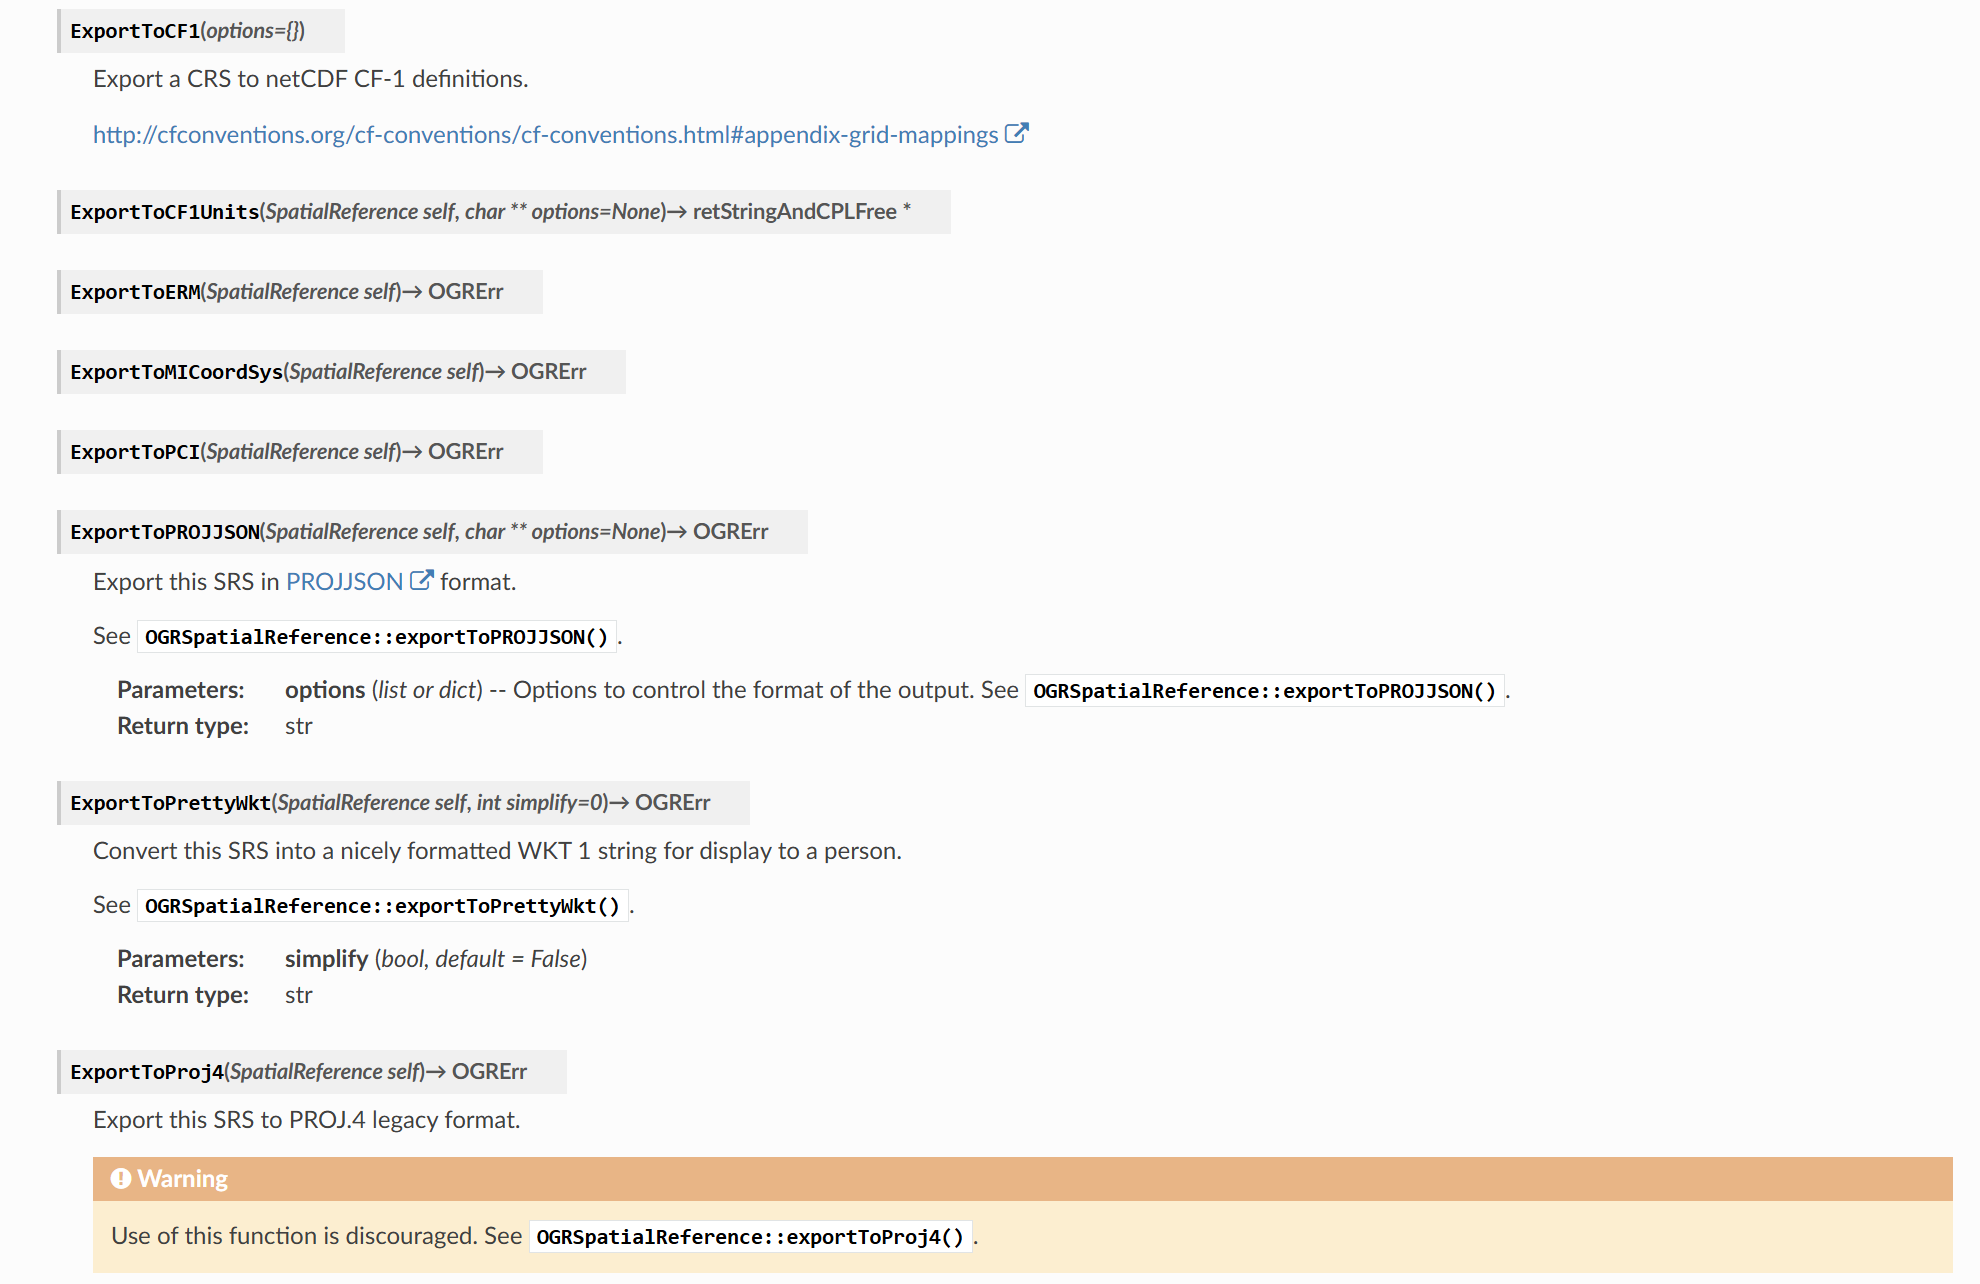
Task: Click 'options' parameter name under ExportToPROJJSON
Action: [325, 690]
